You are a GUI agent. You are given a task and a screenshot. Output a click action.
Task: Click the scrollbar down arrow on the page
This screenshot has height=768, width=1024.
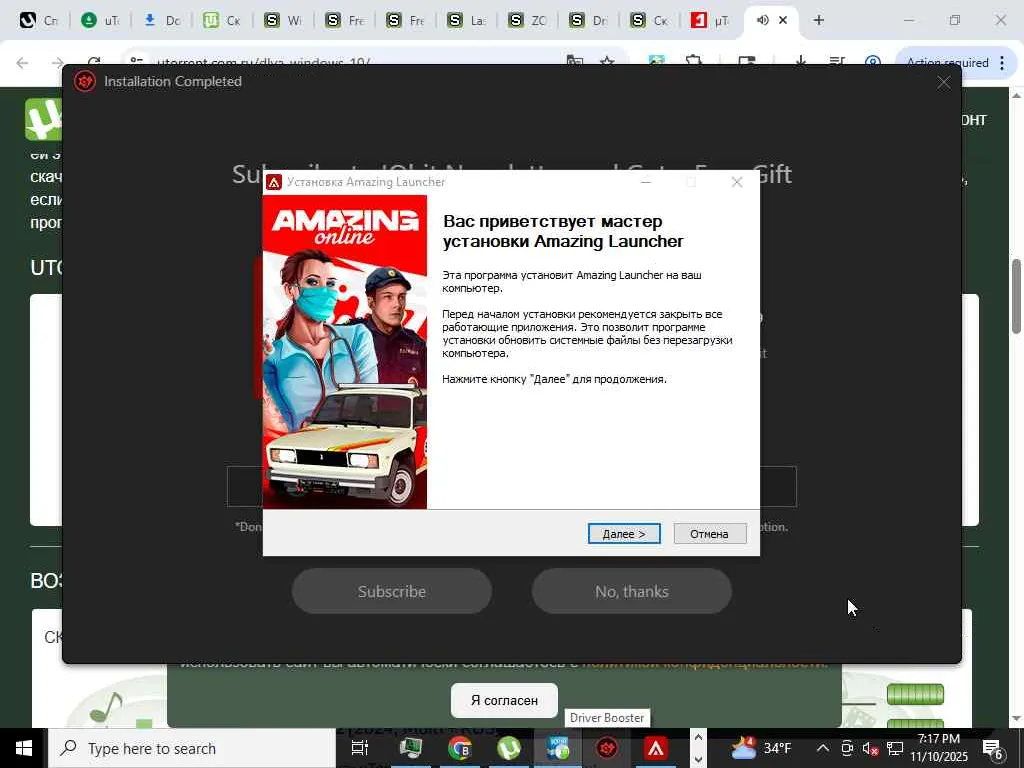pyautogui.click(x=1017, y=719)
